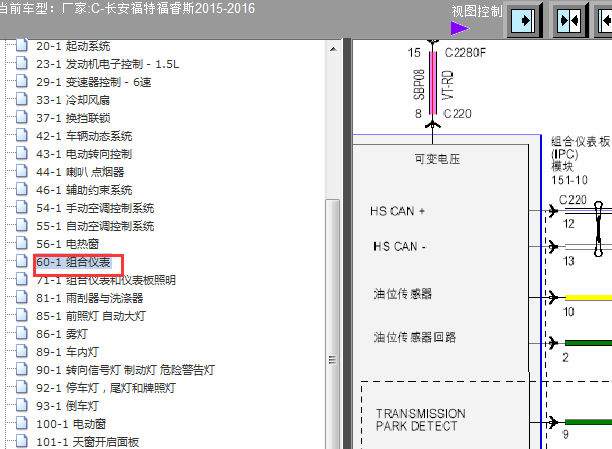Click page icon beside 42-1 车辆动态系统
This screenshot has width=612, height=449.
tap(22, 135)
